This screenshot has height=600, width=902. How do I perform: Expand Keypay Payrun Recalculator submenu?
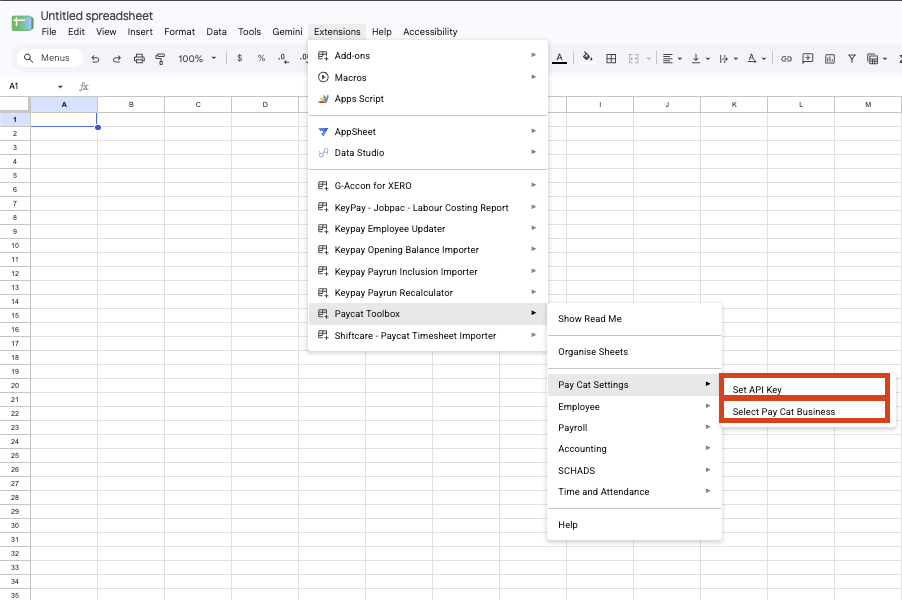[428, 293]
